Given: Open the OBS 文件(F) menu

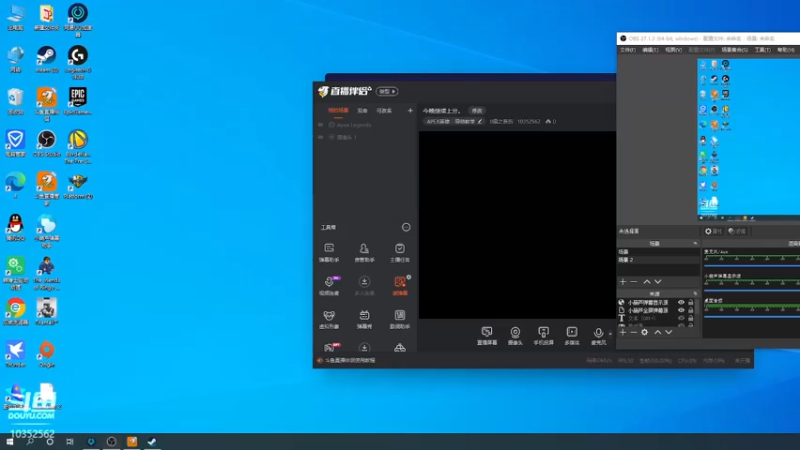Looking at the screenshot, I should tap(628, 50).
